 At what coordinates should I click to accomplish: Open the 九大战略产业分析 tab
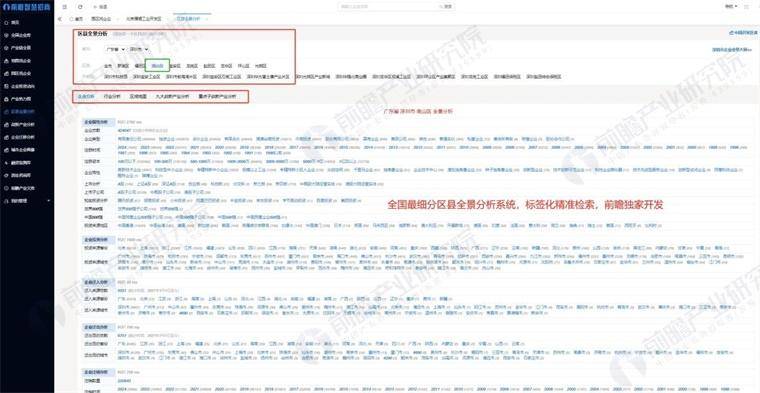coord(172,96)
